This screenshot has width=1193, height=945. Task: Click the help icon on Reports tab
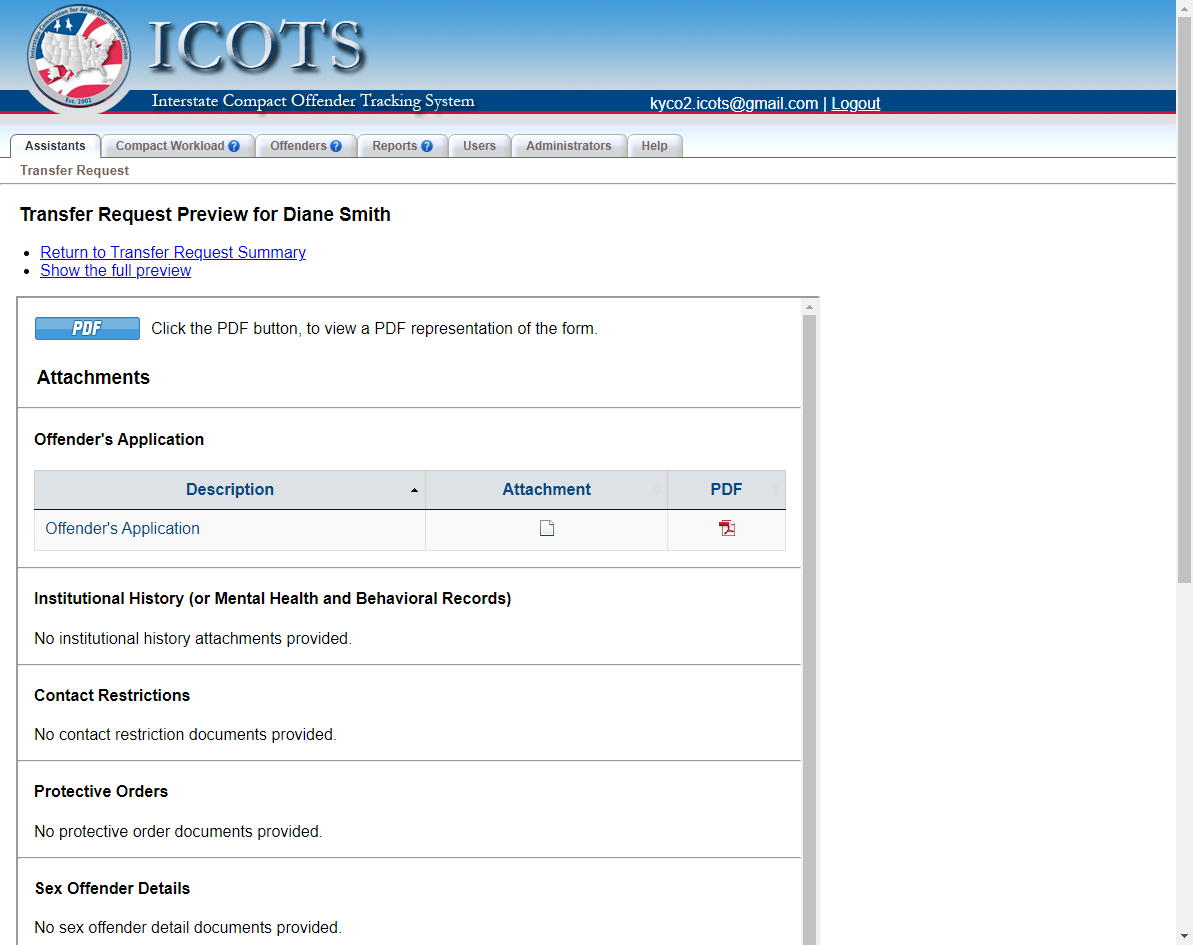pyautogui.click(x=427, y=146)
